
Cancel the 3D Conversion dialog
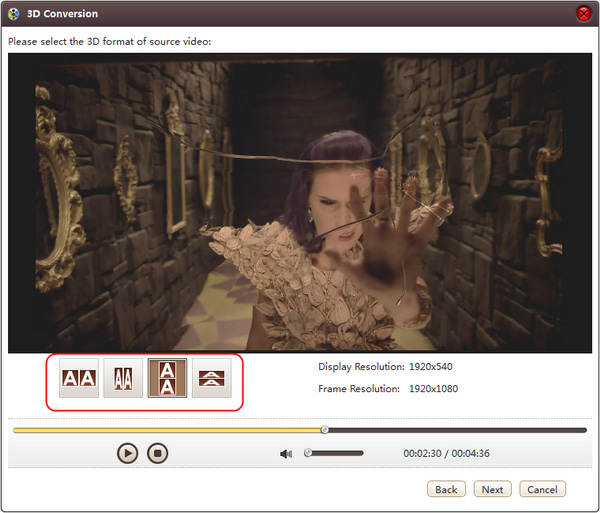(x=542, y=489)
